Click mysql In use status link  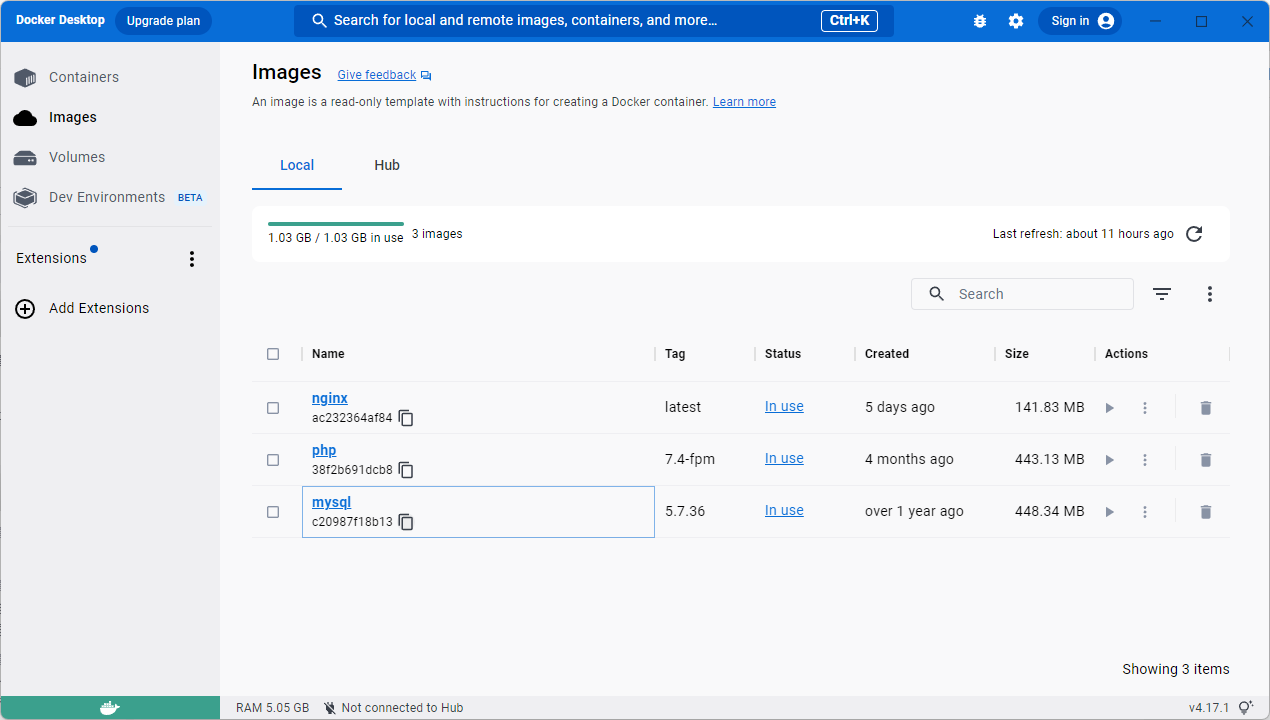[x=784, y=511]
